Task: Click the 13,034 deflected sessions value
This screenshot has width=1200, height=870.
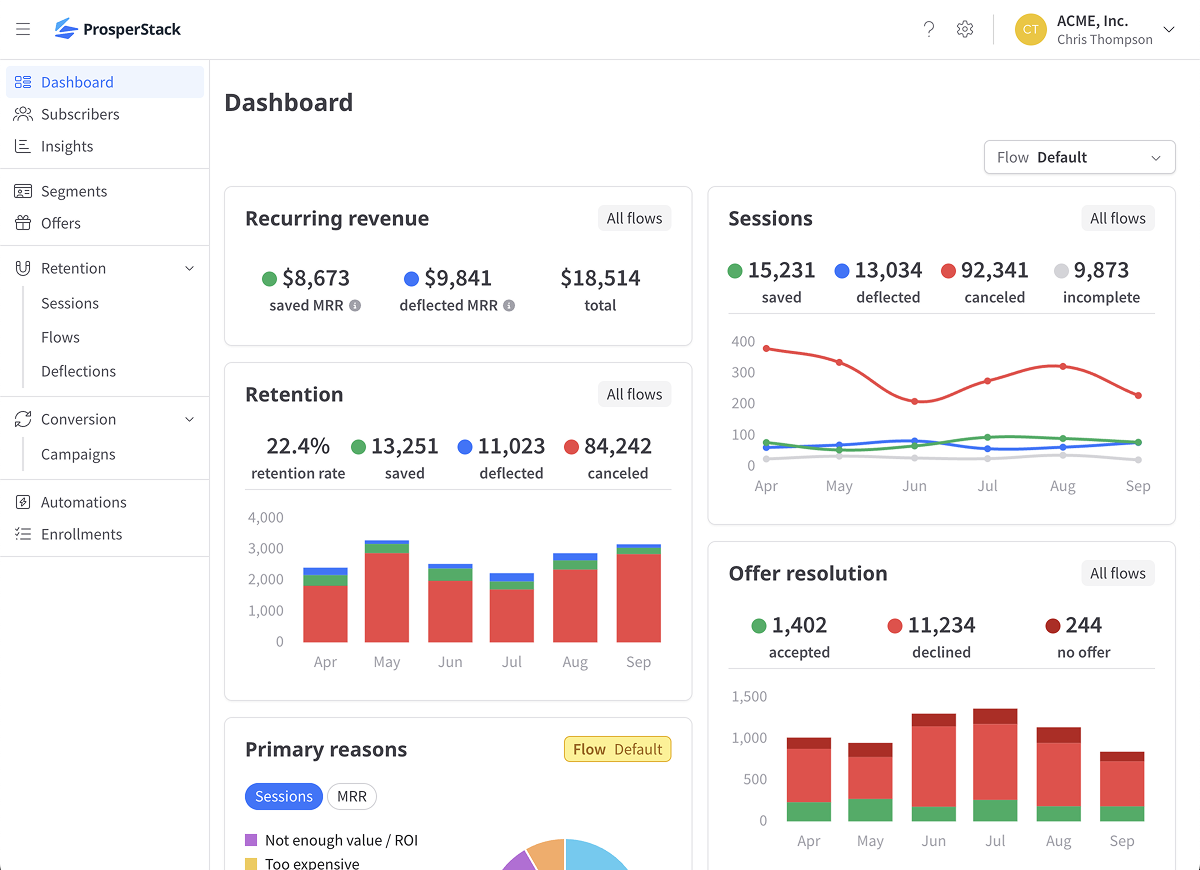Action: [888, 270]
